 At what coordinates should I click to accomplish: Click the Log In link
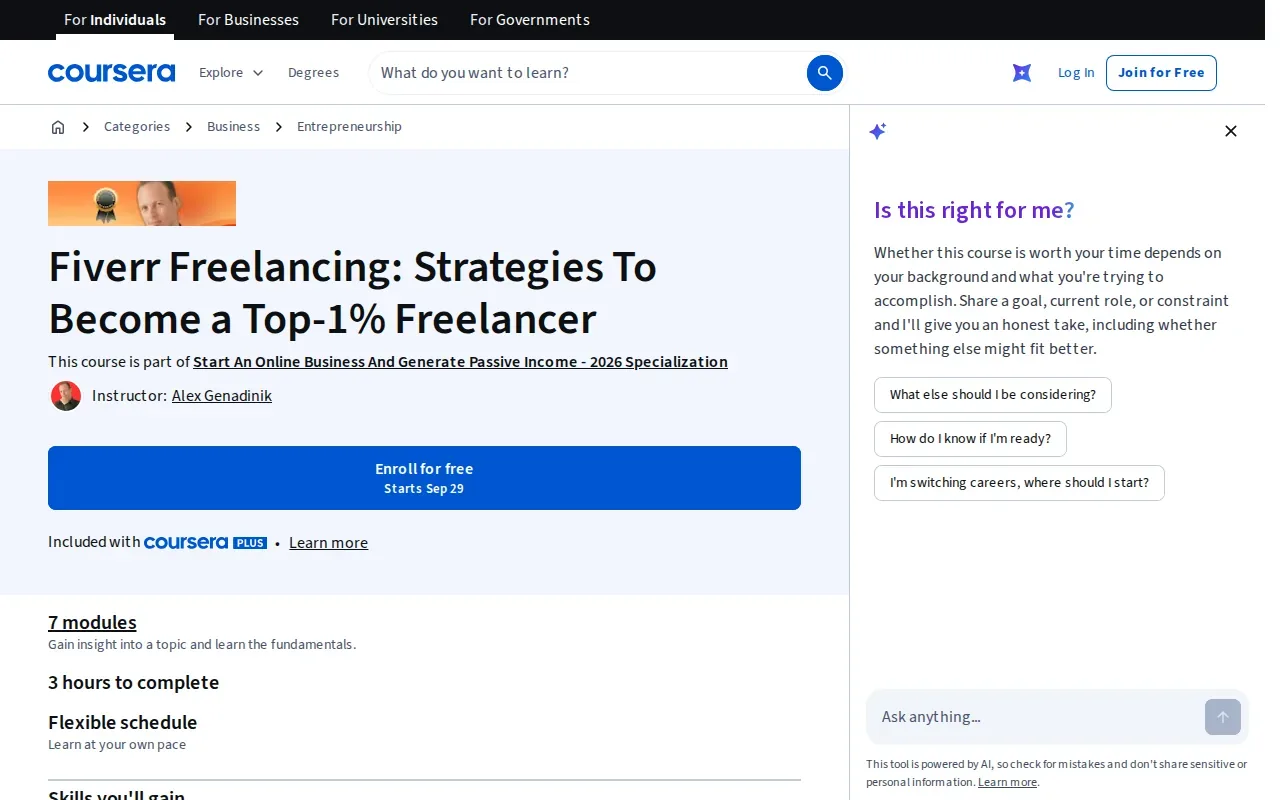[x=1076, y=73]
